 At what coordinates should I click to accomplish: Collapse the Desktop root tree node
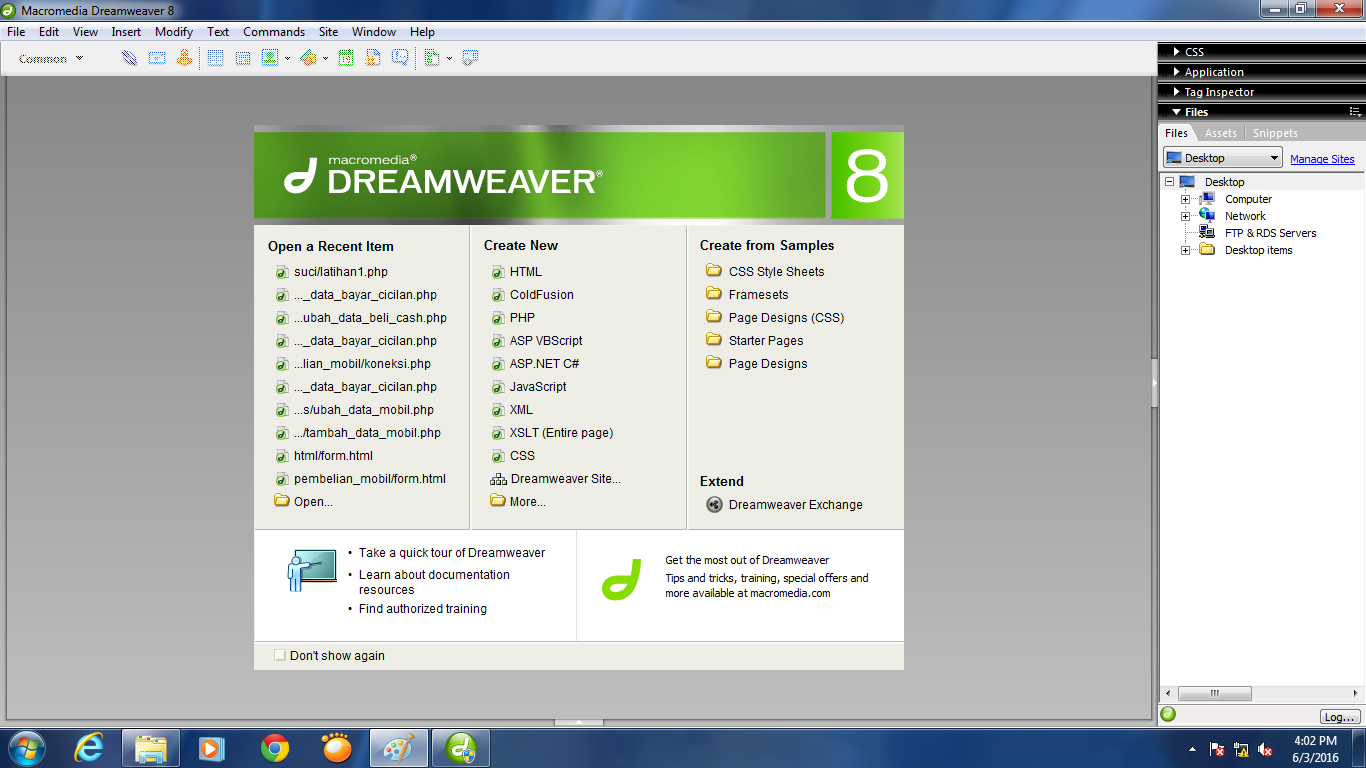(1169, 182)
